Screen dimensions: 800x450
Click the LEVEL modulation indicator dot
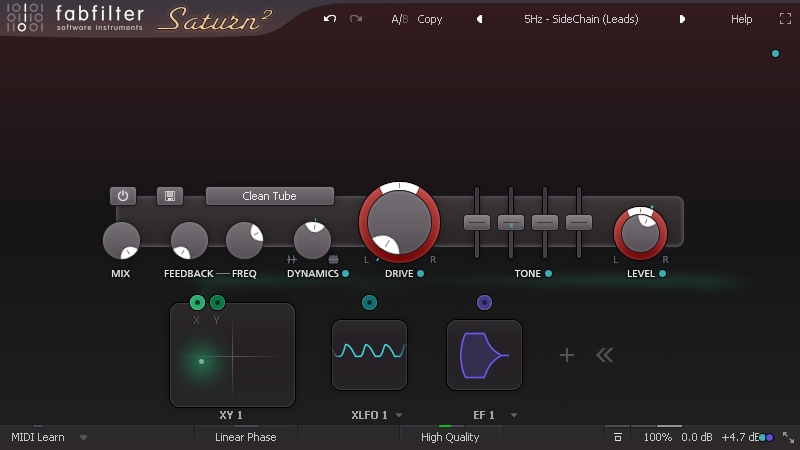pos(662,273)
